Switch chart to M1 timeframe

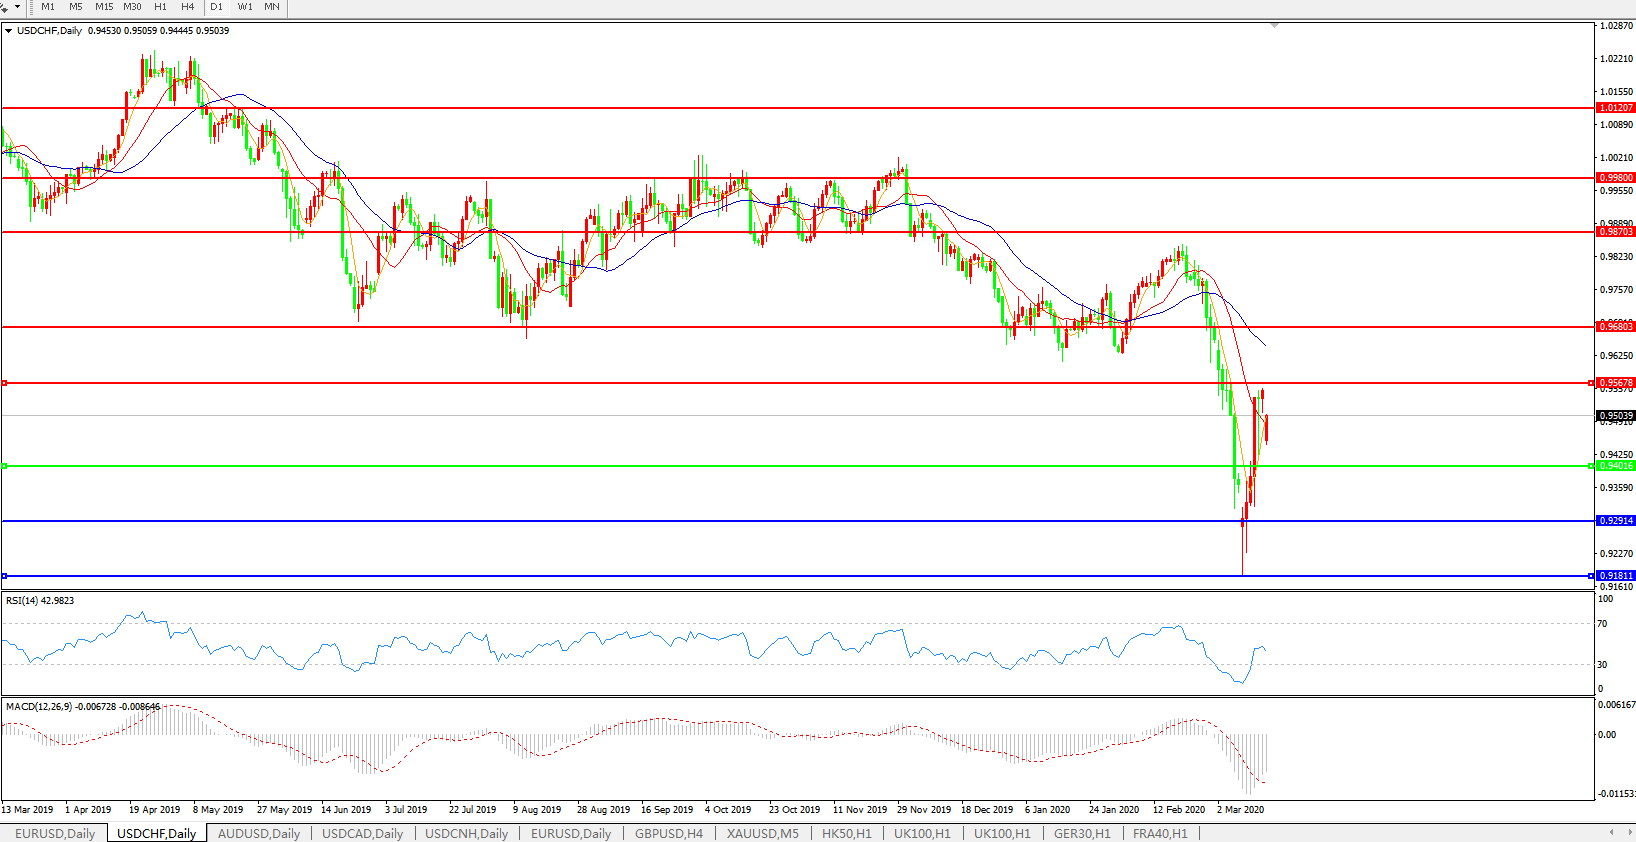point(48,7)
